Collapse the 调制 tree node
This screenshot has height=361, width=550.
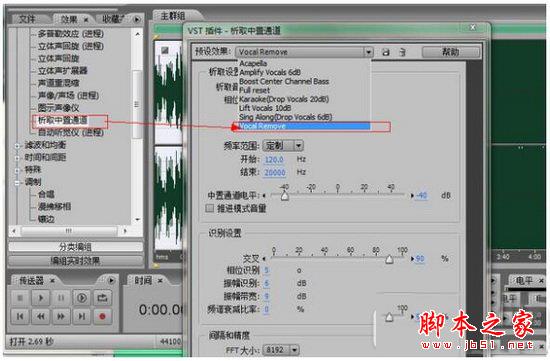click(x=16, y=182)
